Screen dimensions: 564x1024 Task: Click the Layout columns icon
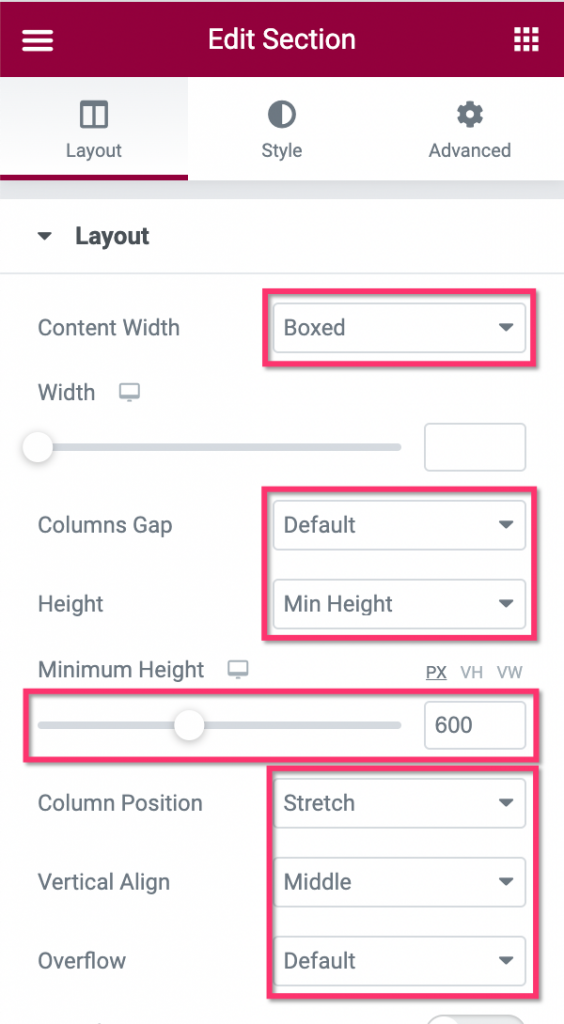(x=94, y=115)
